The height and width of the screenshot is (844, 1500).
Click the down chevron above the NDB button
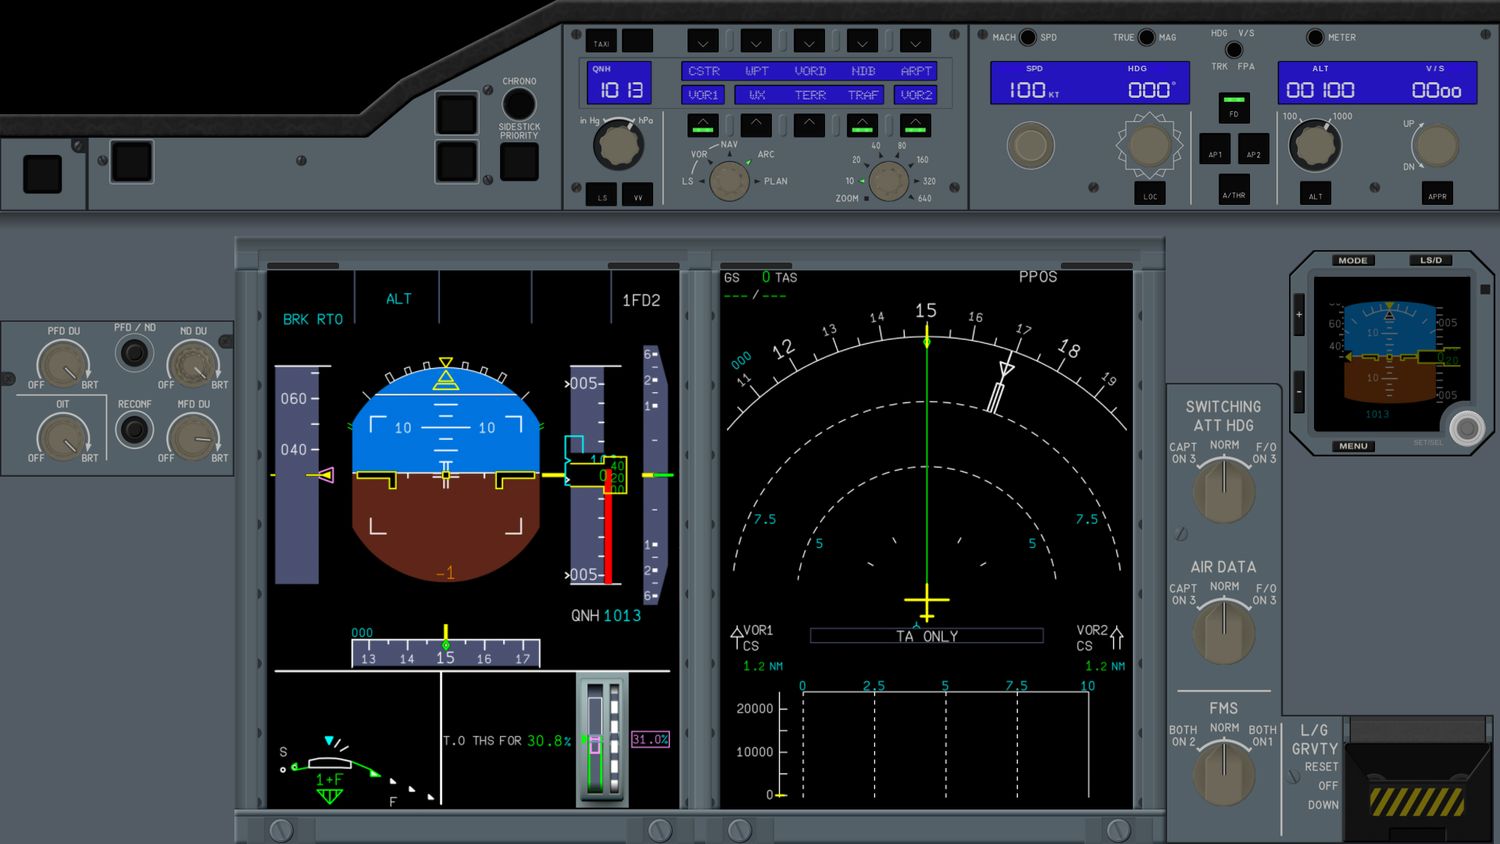point(861,41)
